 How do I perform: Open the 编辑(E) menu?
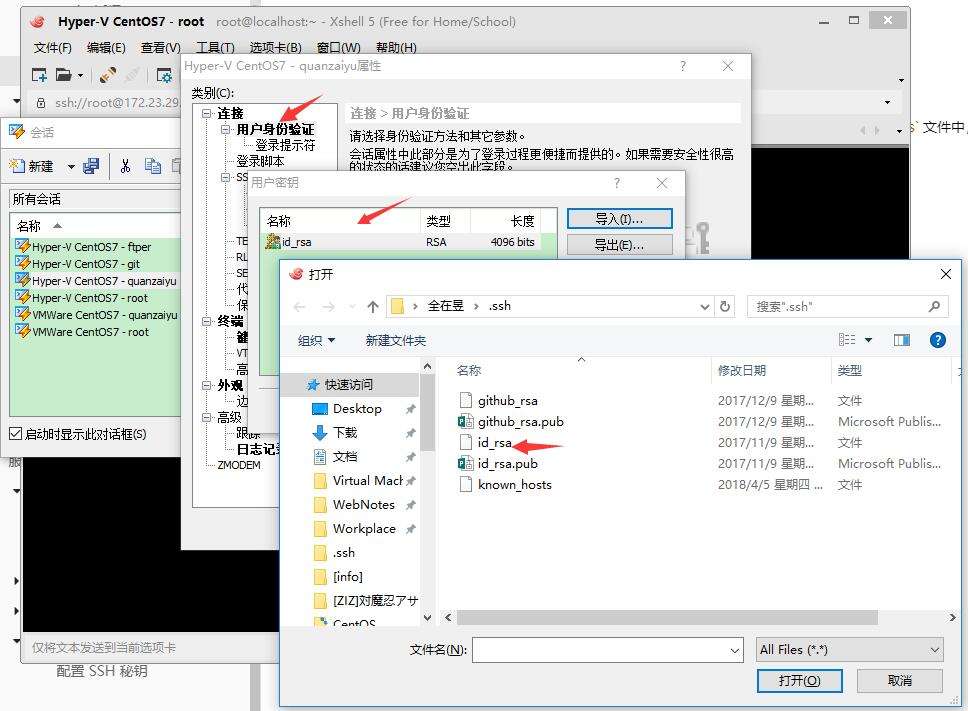click(x=106, y=48)
